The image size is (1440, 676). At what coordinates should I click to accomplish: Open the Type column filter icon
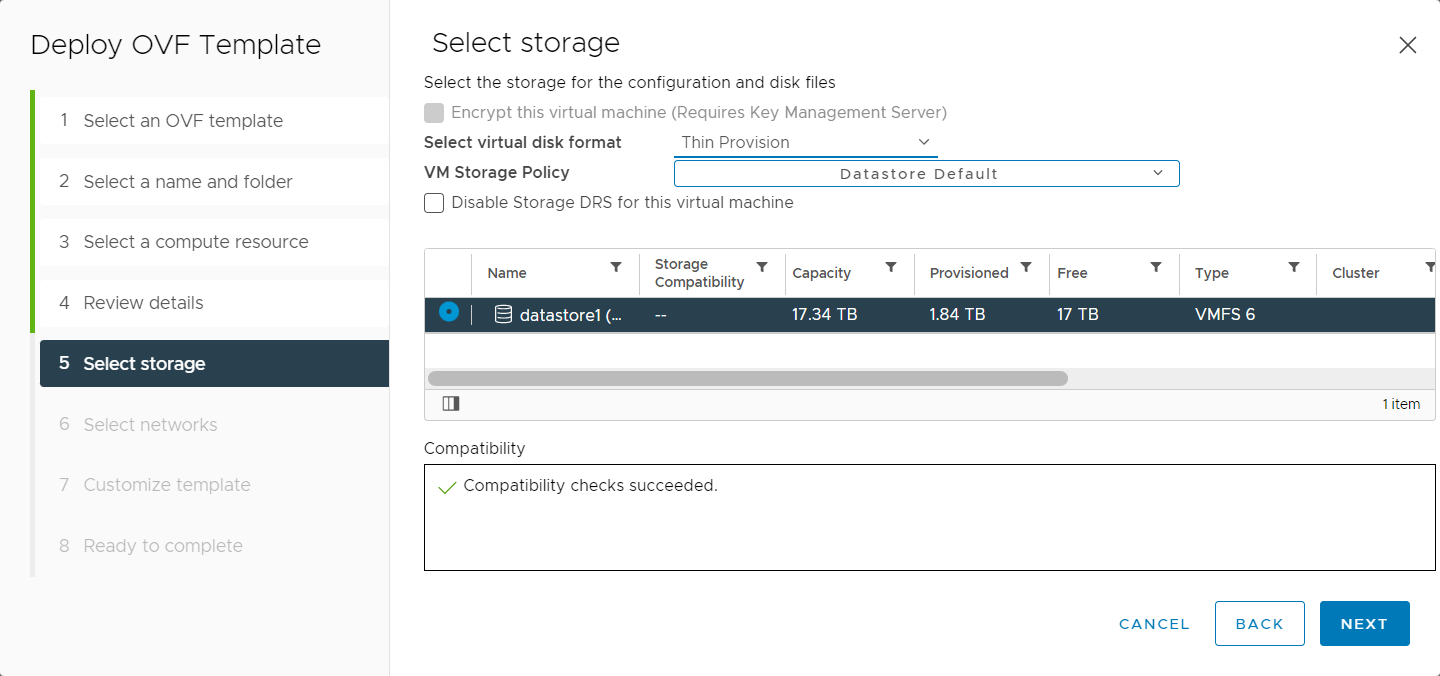[1294, 267]
